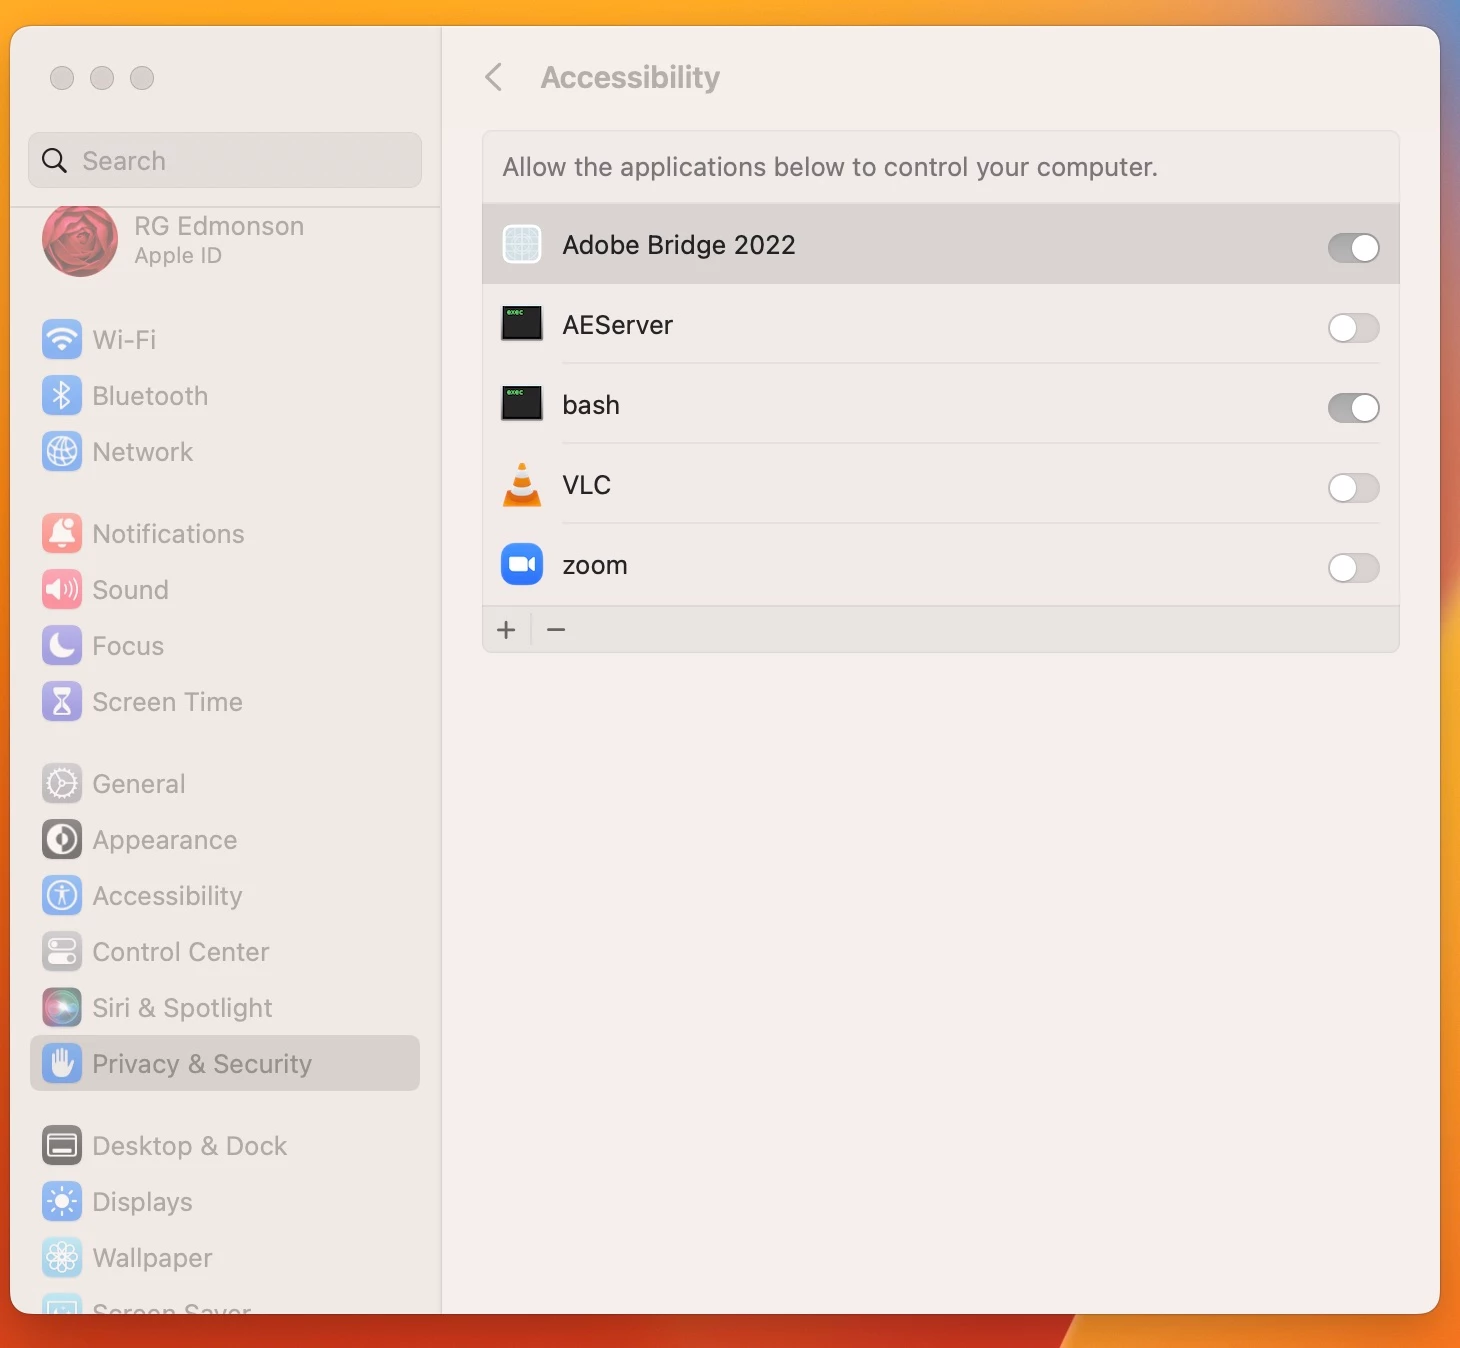Click into the Search field
This screenshot has height=1348, width=1460.
point(225,160)
